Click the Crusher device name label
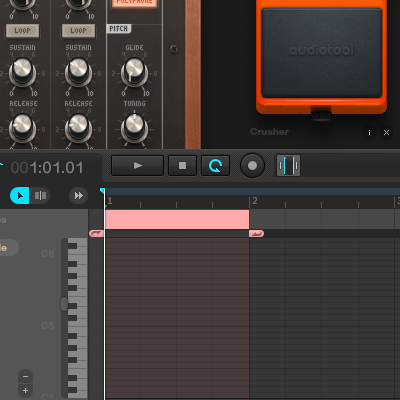This screenshot has width=400, height=400. (269, 132)
